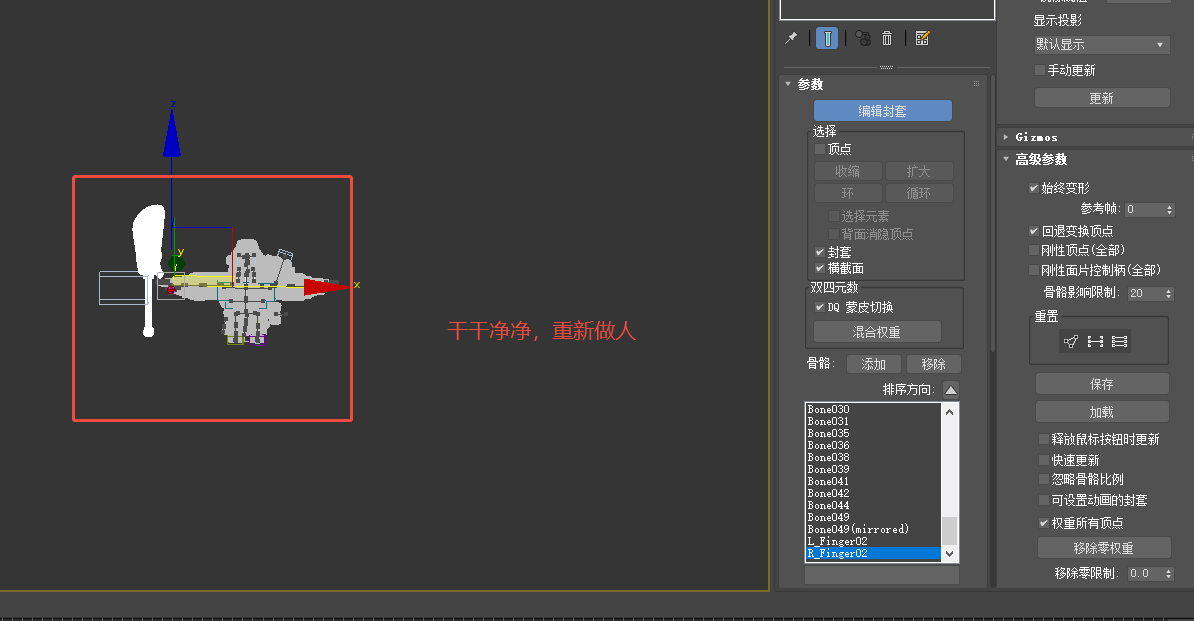Uncheck the 横截面 checkbox
1194x621 pixels.
pyautogui.click(x=820, y=268)
